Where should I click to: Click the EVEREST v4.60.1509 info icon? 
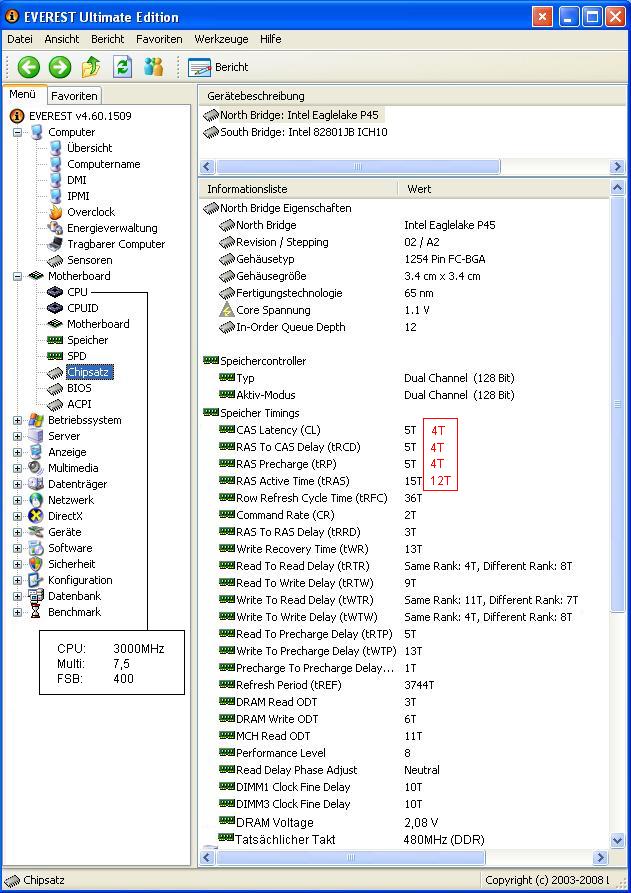18,116
